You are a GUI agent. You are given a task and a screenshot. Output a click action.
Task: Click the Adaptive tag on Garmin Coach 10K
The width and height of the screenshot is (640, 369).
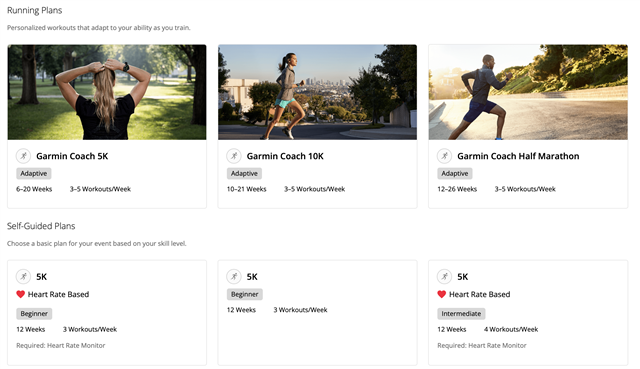tap(244, 173)
